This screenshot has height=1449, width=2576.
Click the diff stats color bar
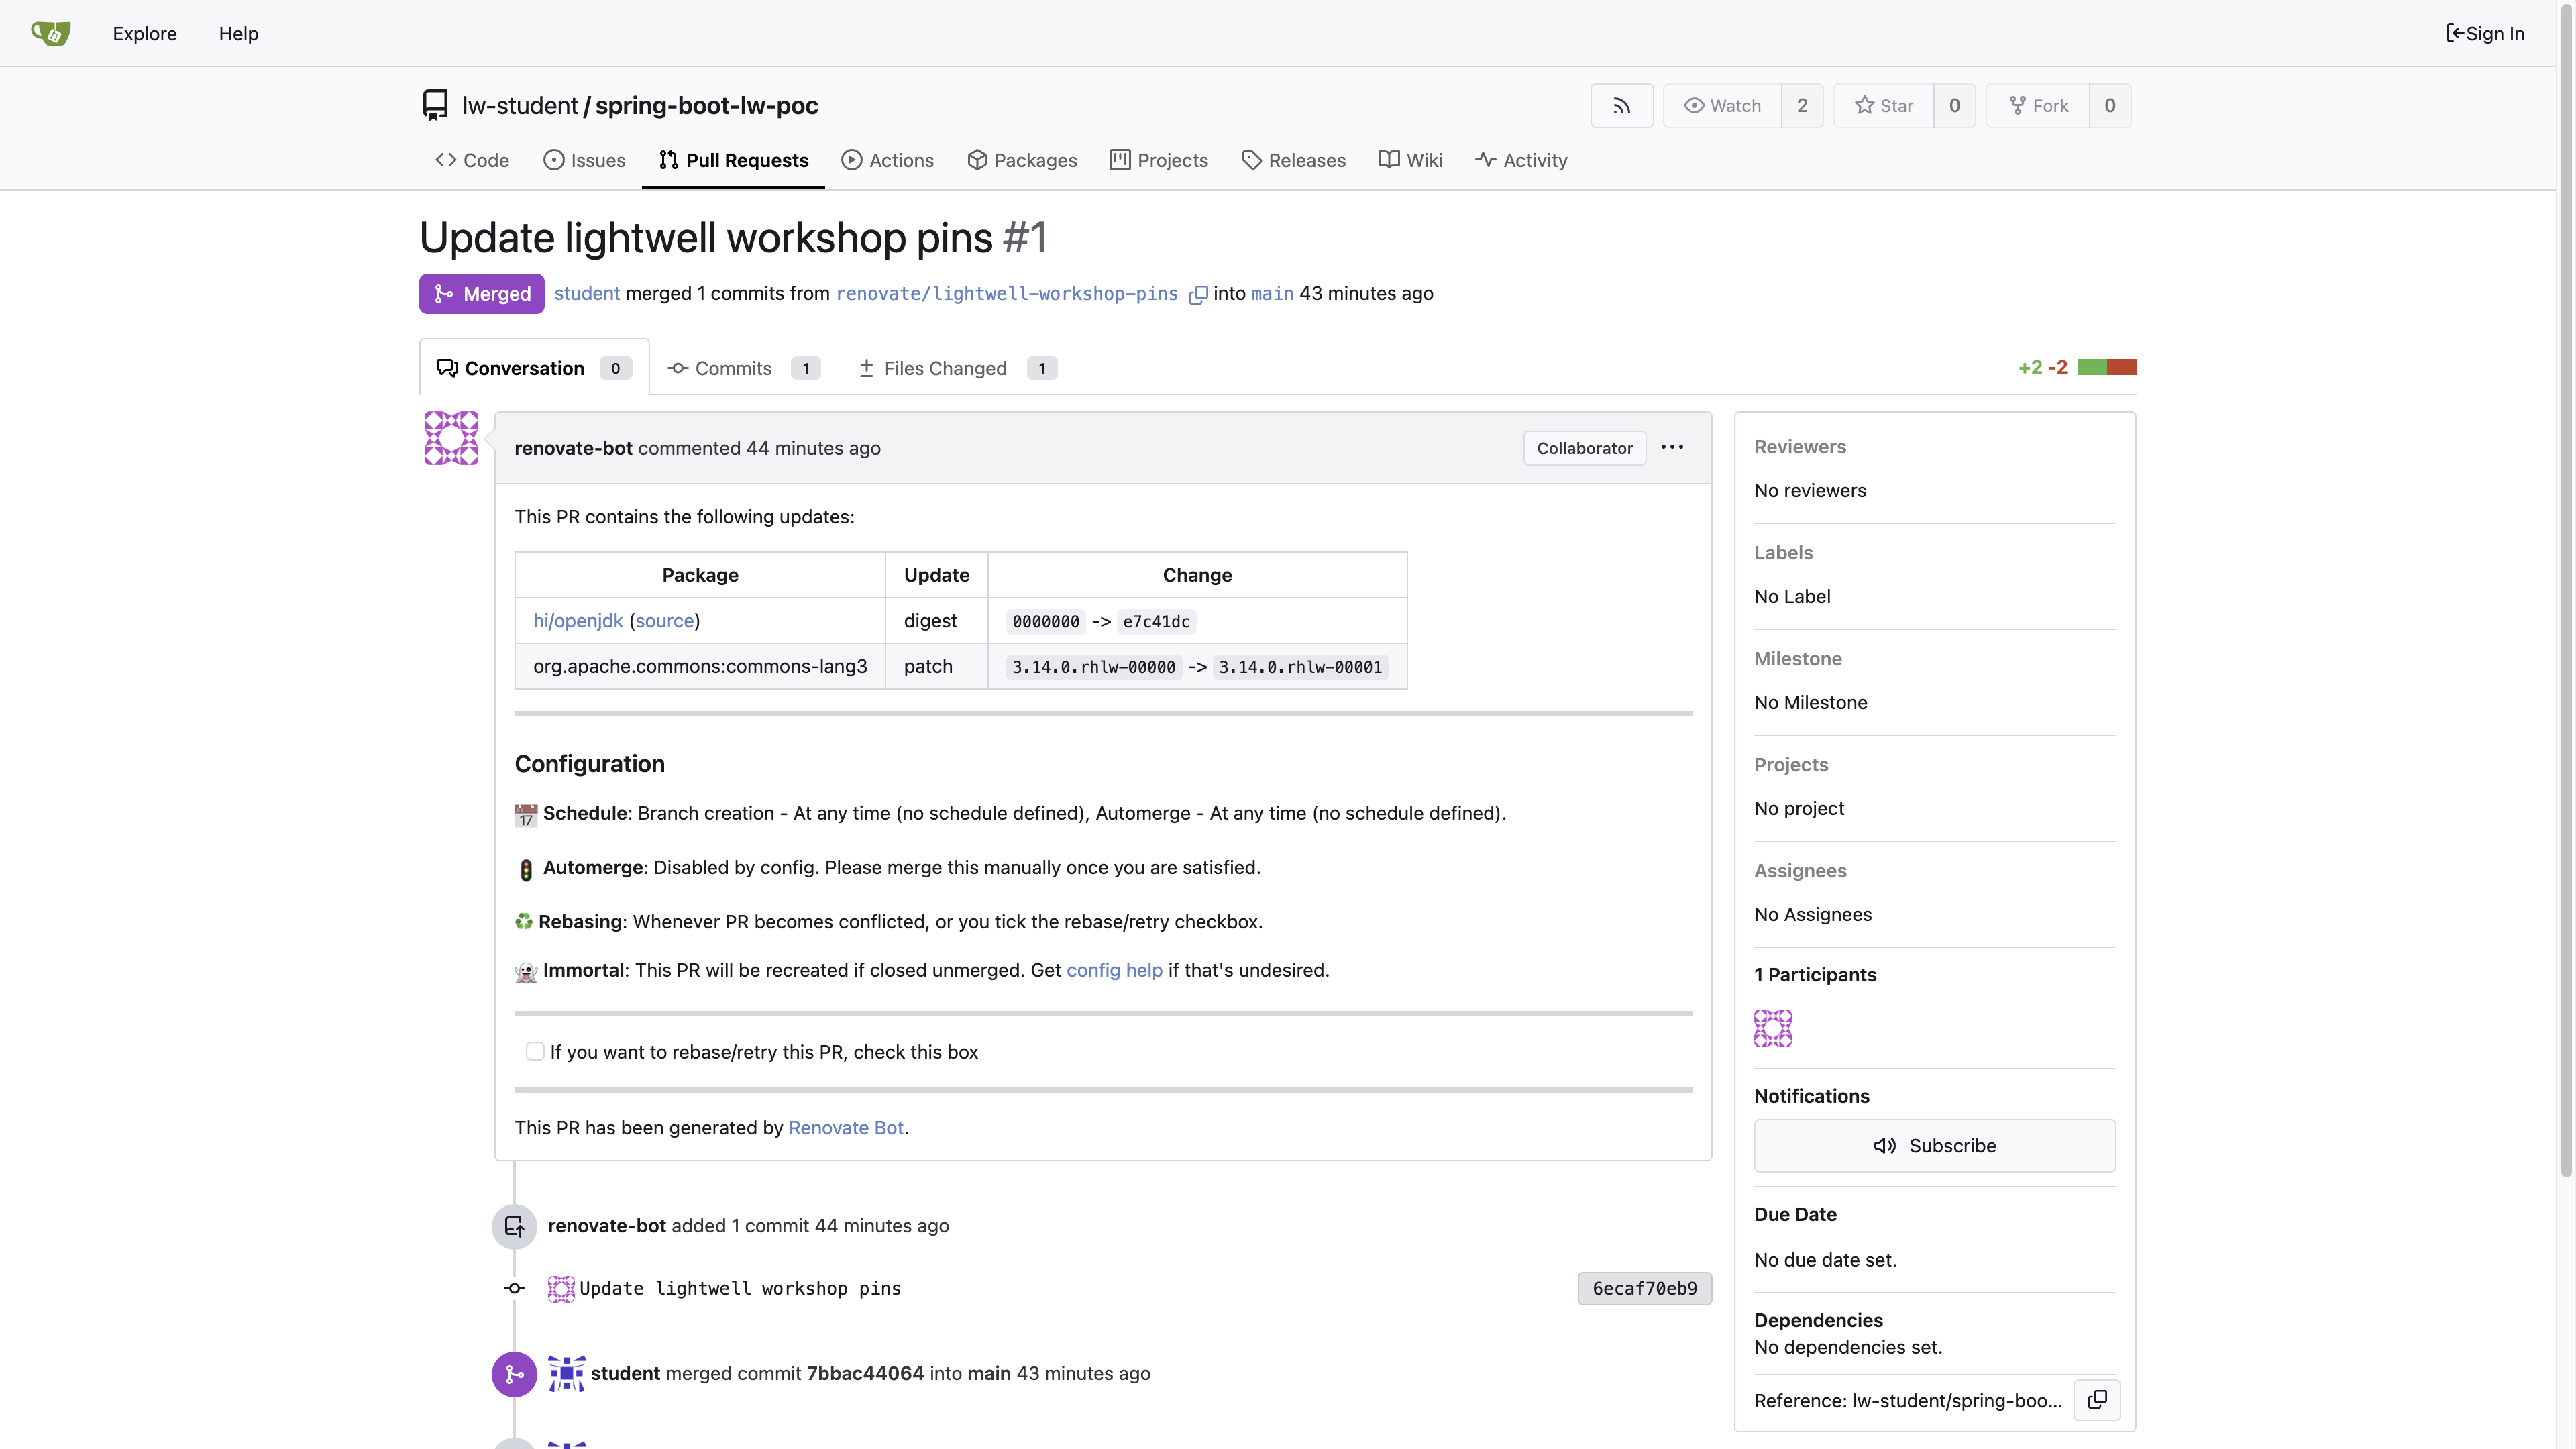(x=2106, y=367)
